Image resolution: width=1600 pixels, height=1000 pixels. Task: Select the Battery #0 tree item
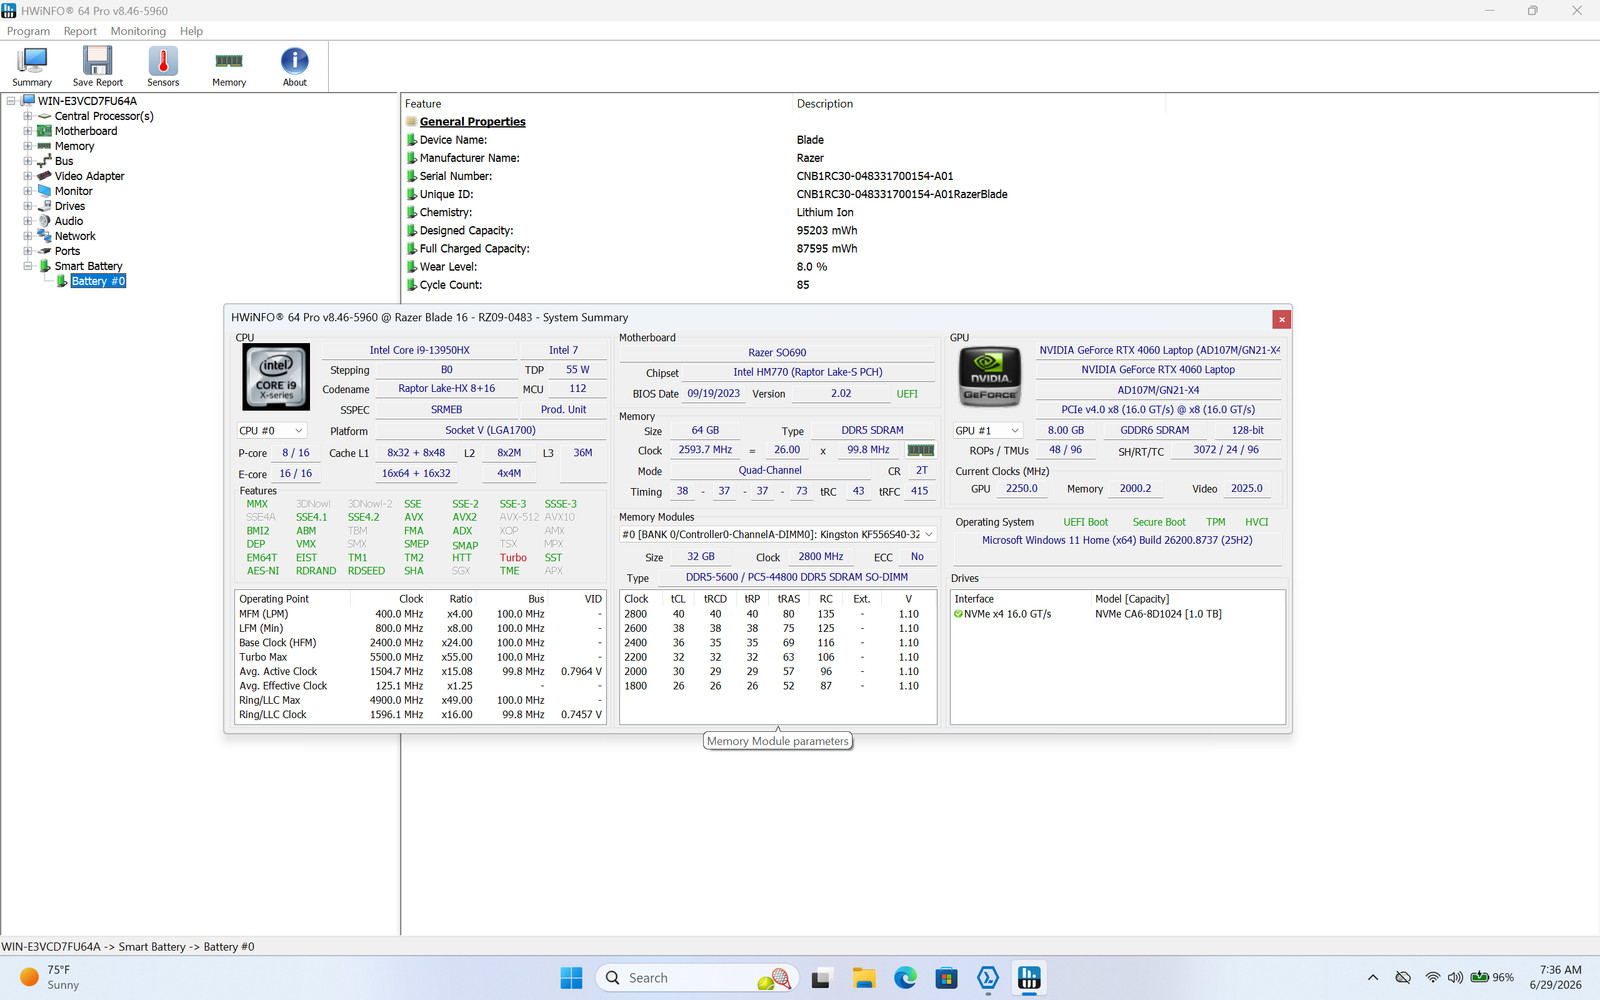[x=98, y=281]
